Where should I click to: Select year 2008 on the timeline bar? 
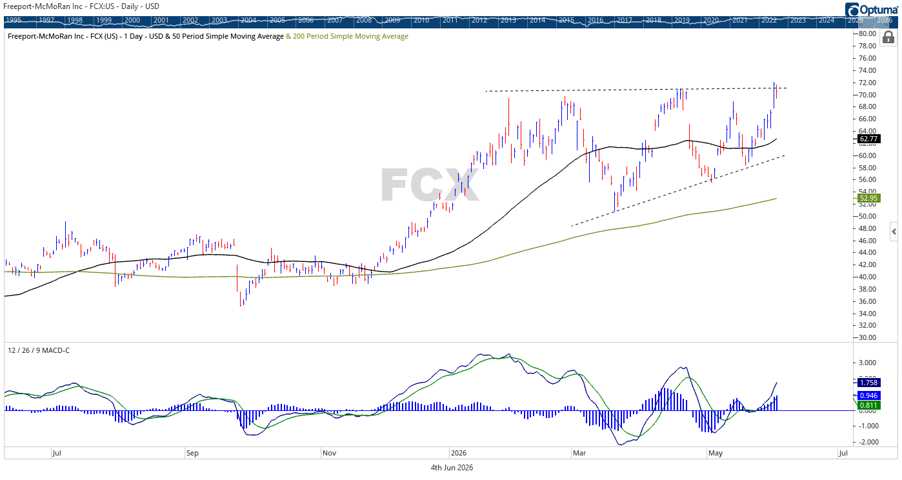(x=364, y=20)
